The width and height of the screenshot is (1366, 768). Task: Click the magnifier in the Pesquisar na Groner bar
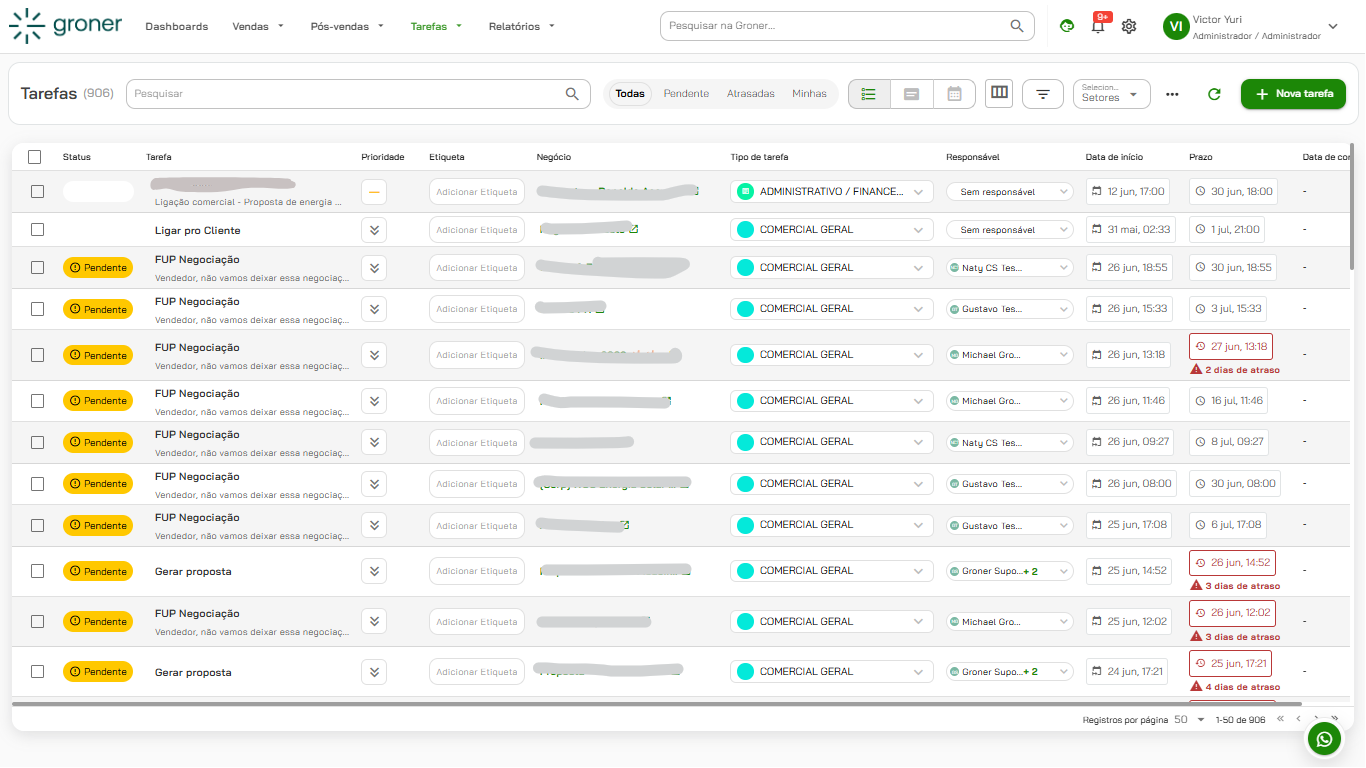1017,26
